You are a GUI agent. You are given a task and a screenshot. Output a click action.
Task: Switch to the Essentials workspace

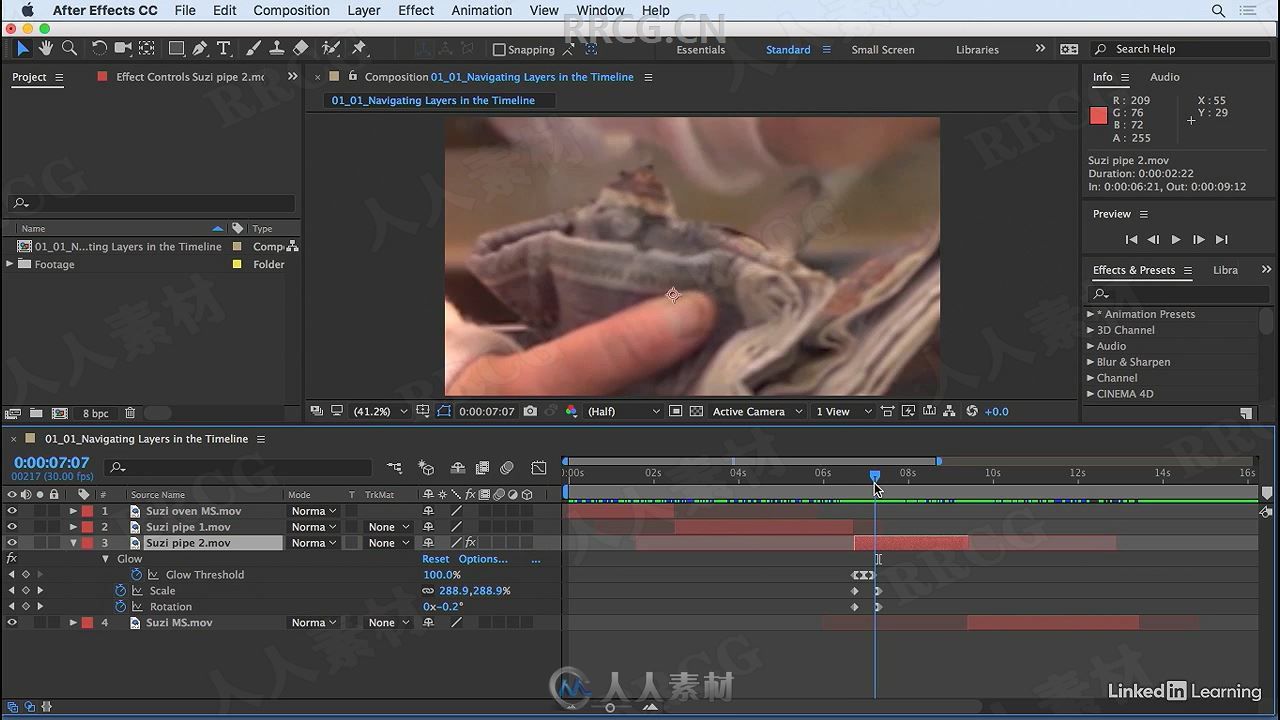701,49
